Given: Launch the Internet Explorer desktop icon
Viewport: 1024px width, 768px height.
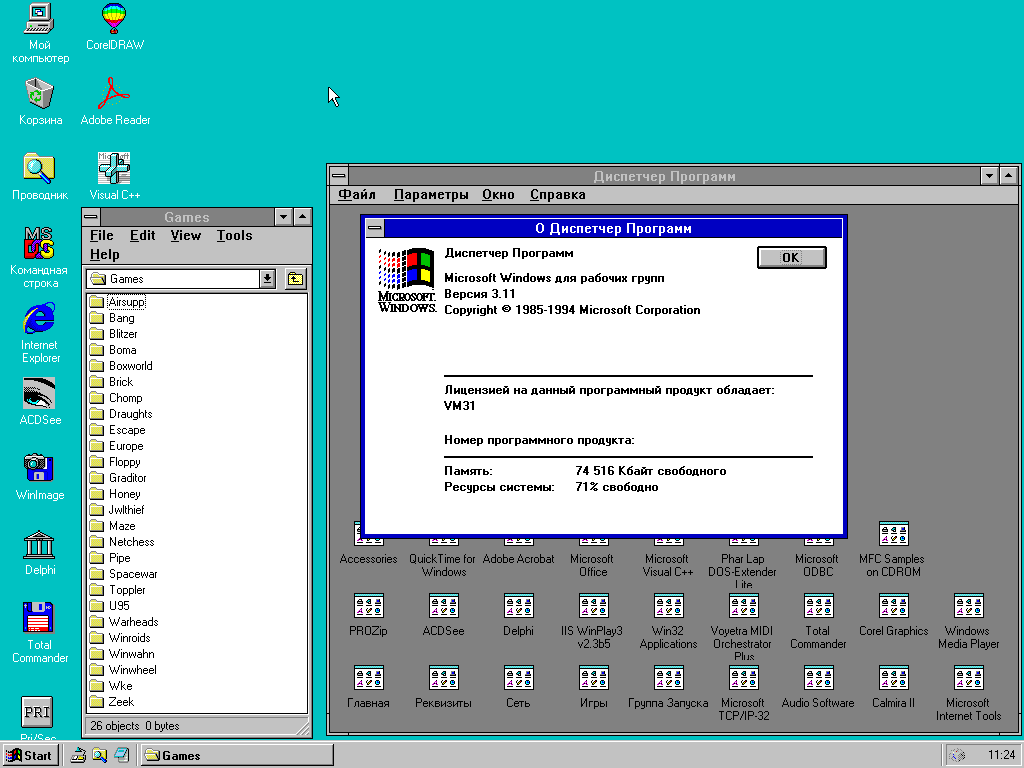Looking at the screenshot, I should [x=40, y=320].
